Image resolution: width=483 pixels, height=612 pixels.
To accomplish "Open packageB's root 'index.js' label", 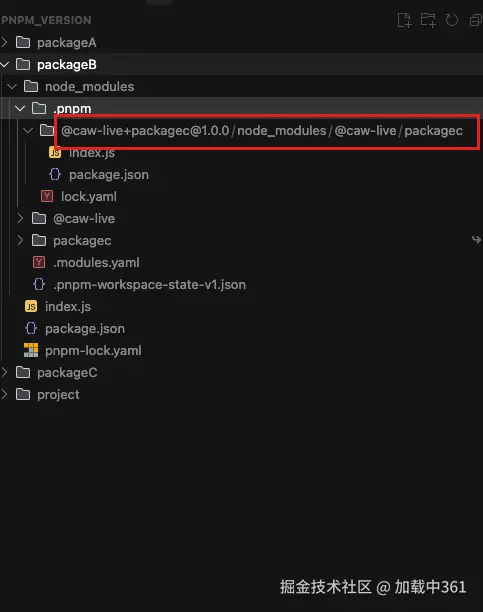I will point(68,307).
